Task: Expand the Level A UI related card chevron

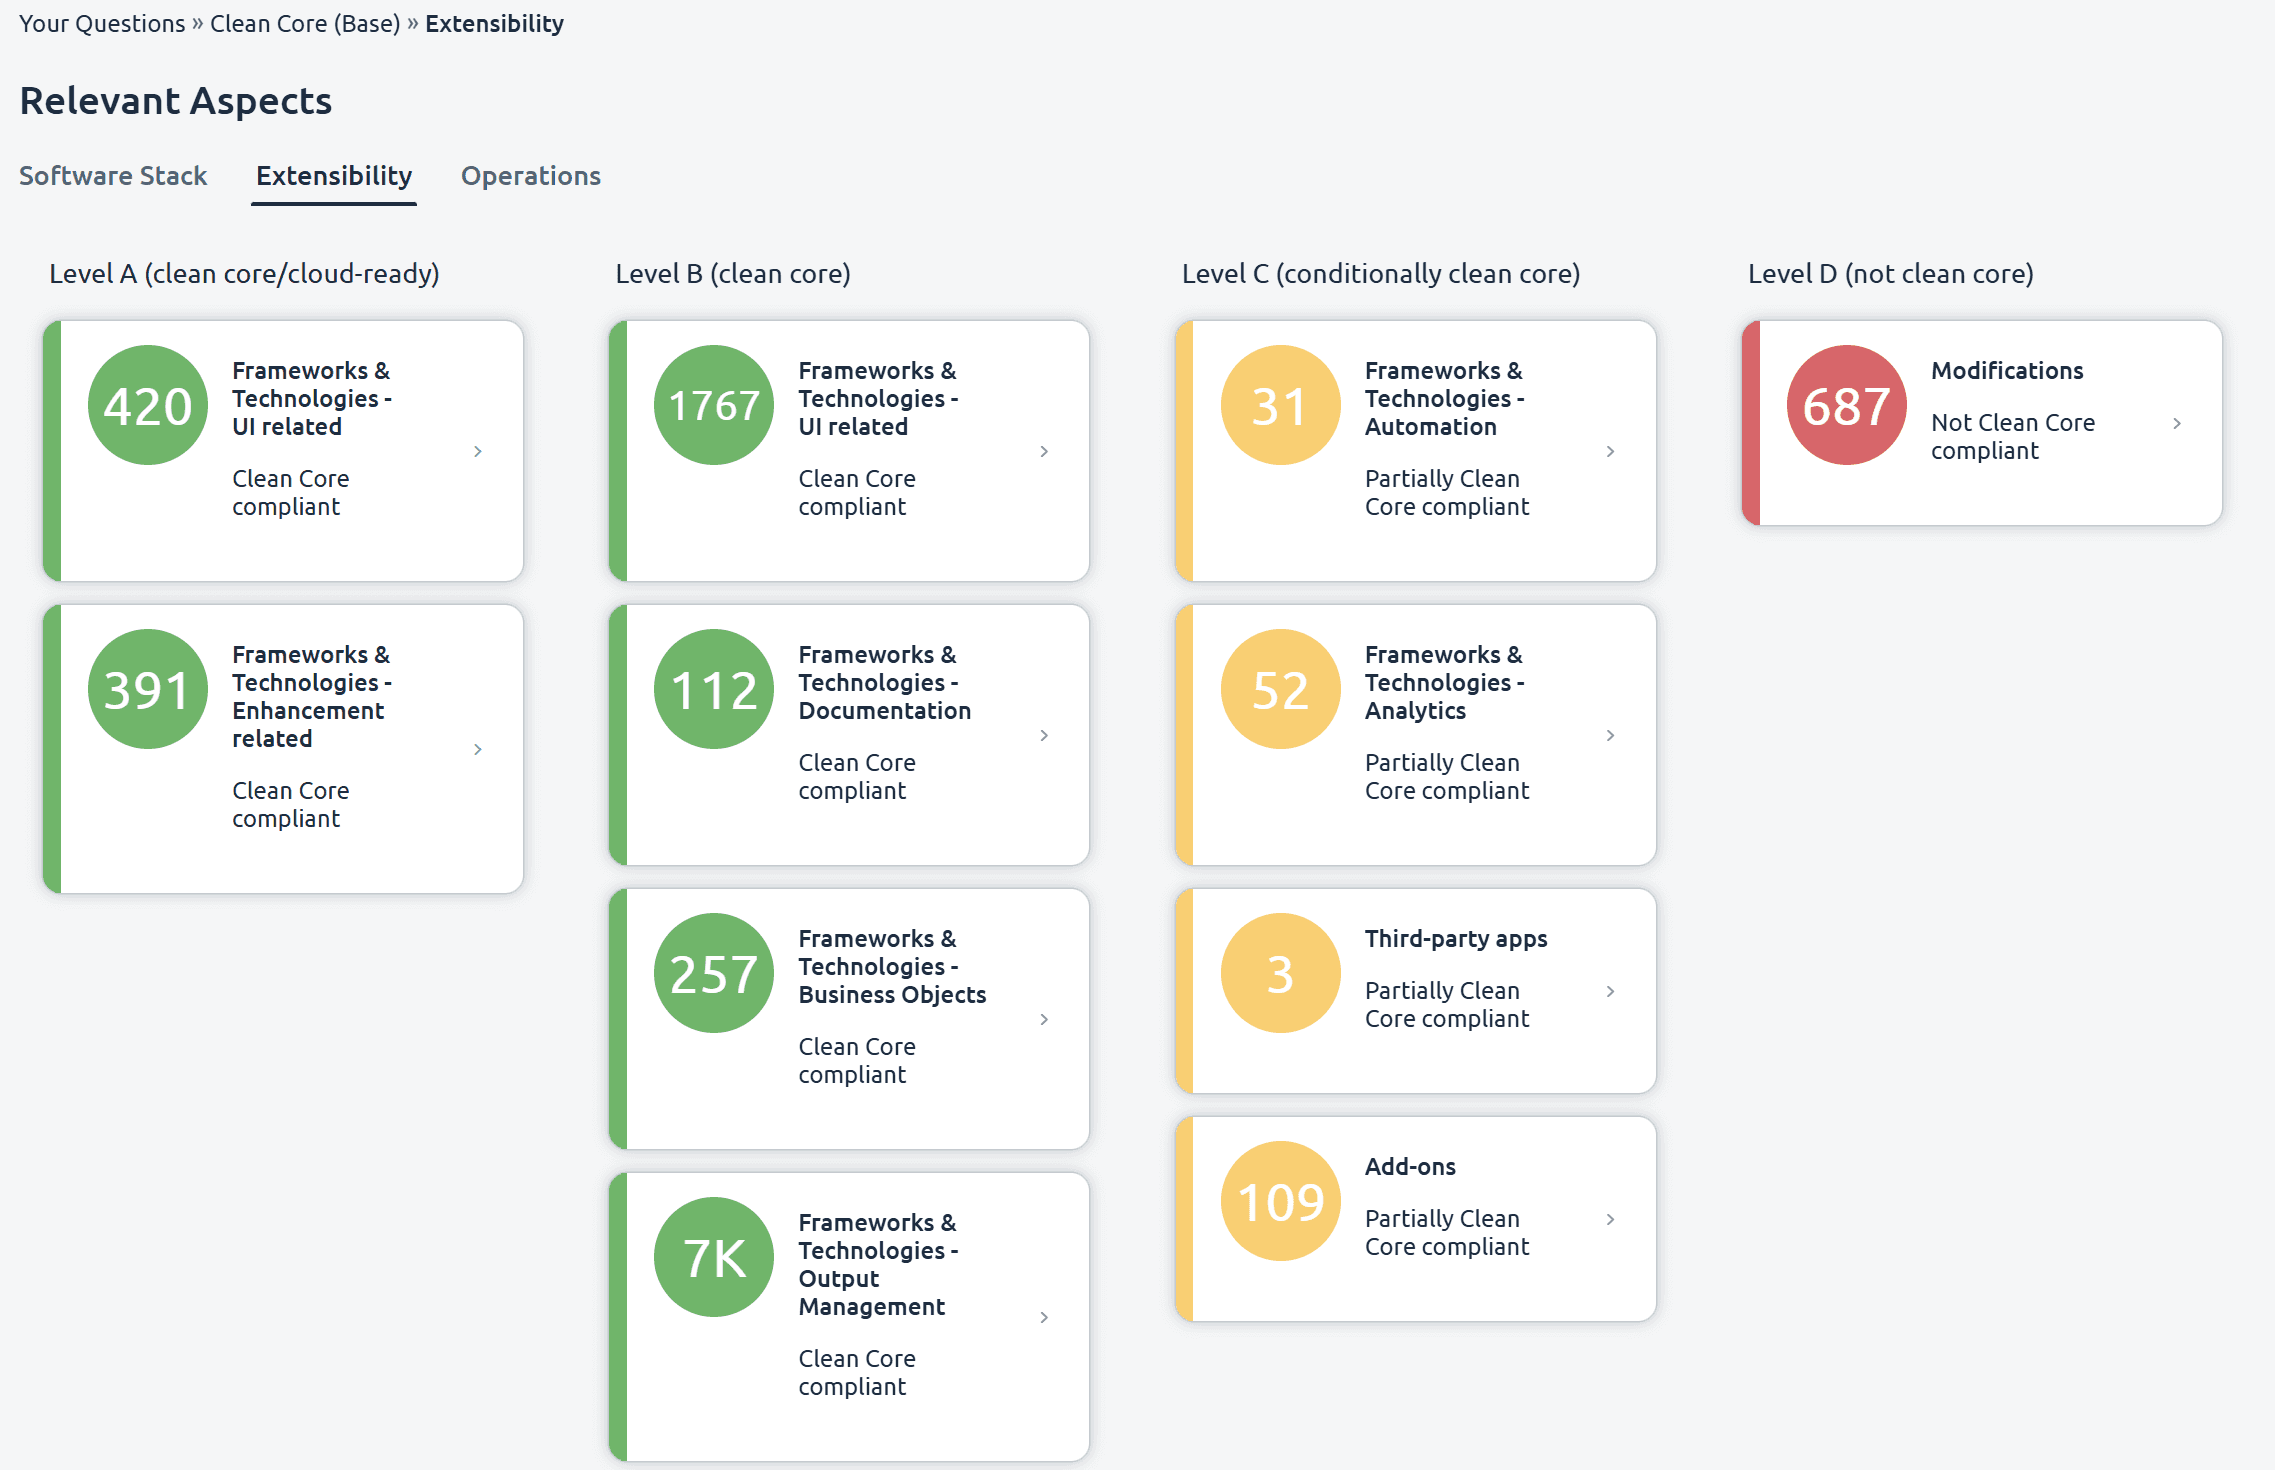Action: [478, 452]
